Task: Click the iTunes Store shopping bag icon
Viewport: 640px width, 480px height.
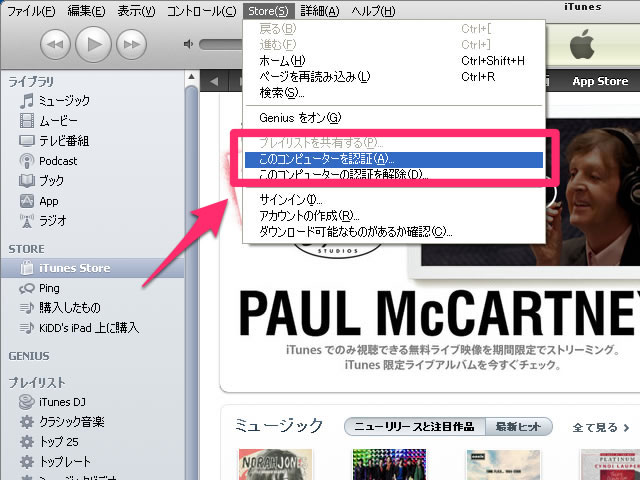Action: 27,268
